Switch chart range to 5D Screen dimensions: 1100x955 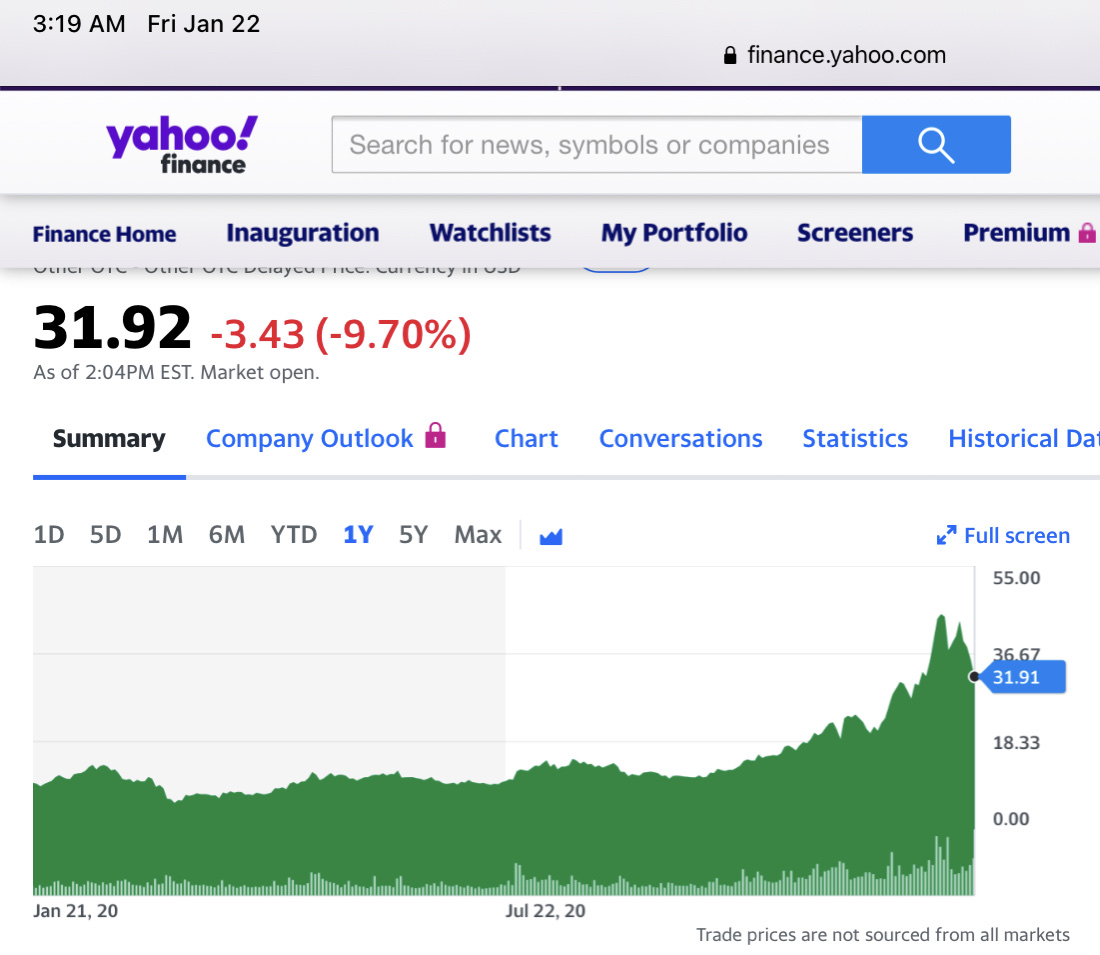(105, 535)
